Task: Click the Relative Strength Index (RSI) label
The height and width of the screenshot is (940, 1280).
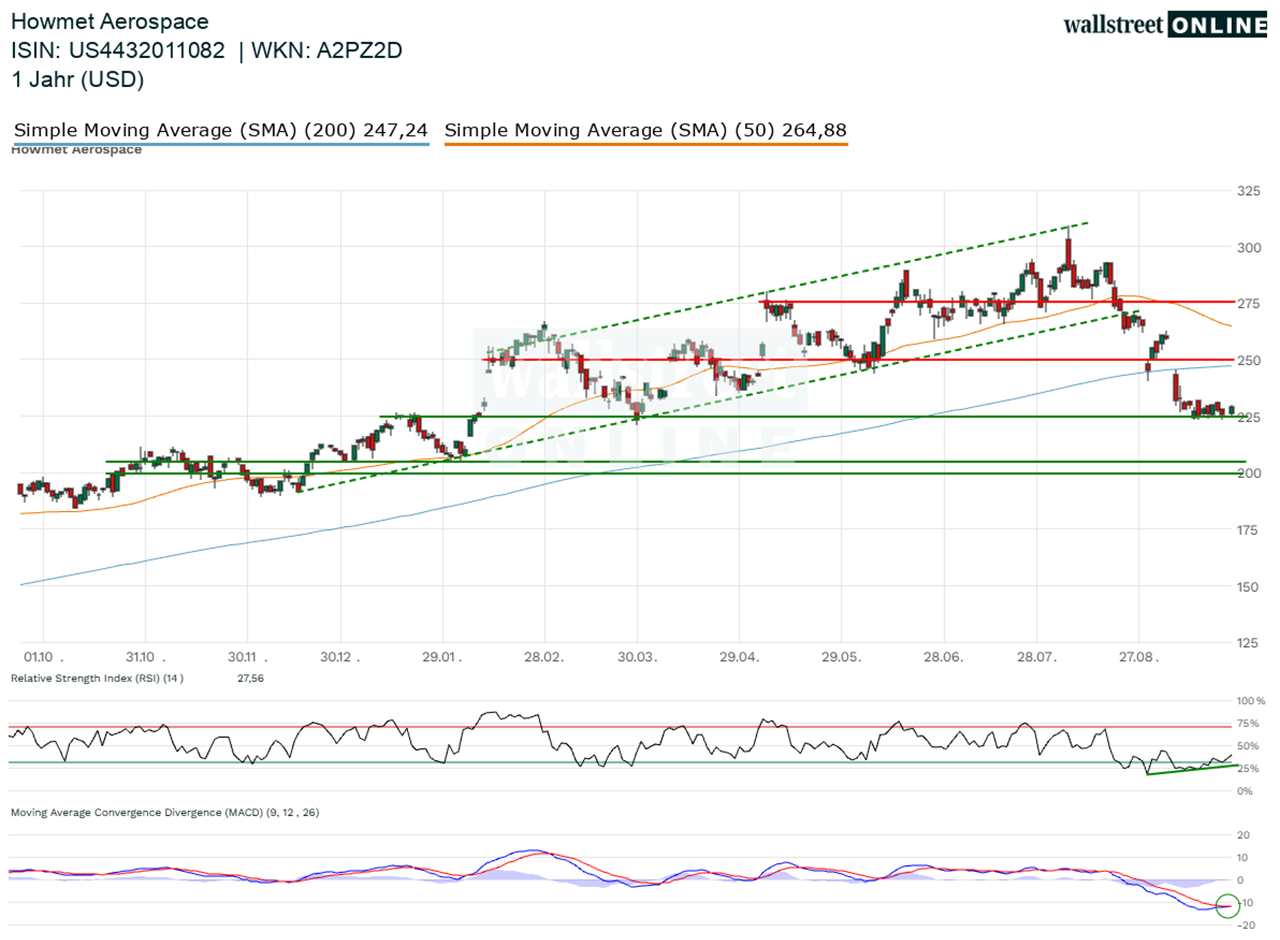Action: click(97, 678)
